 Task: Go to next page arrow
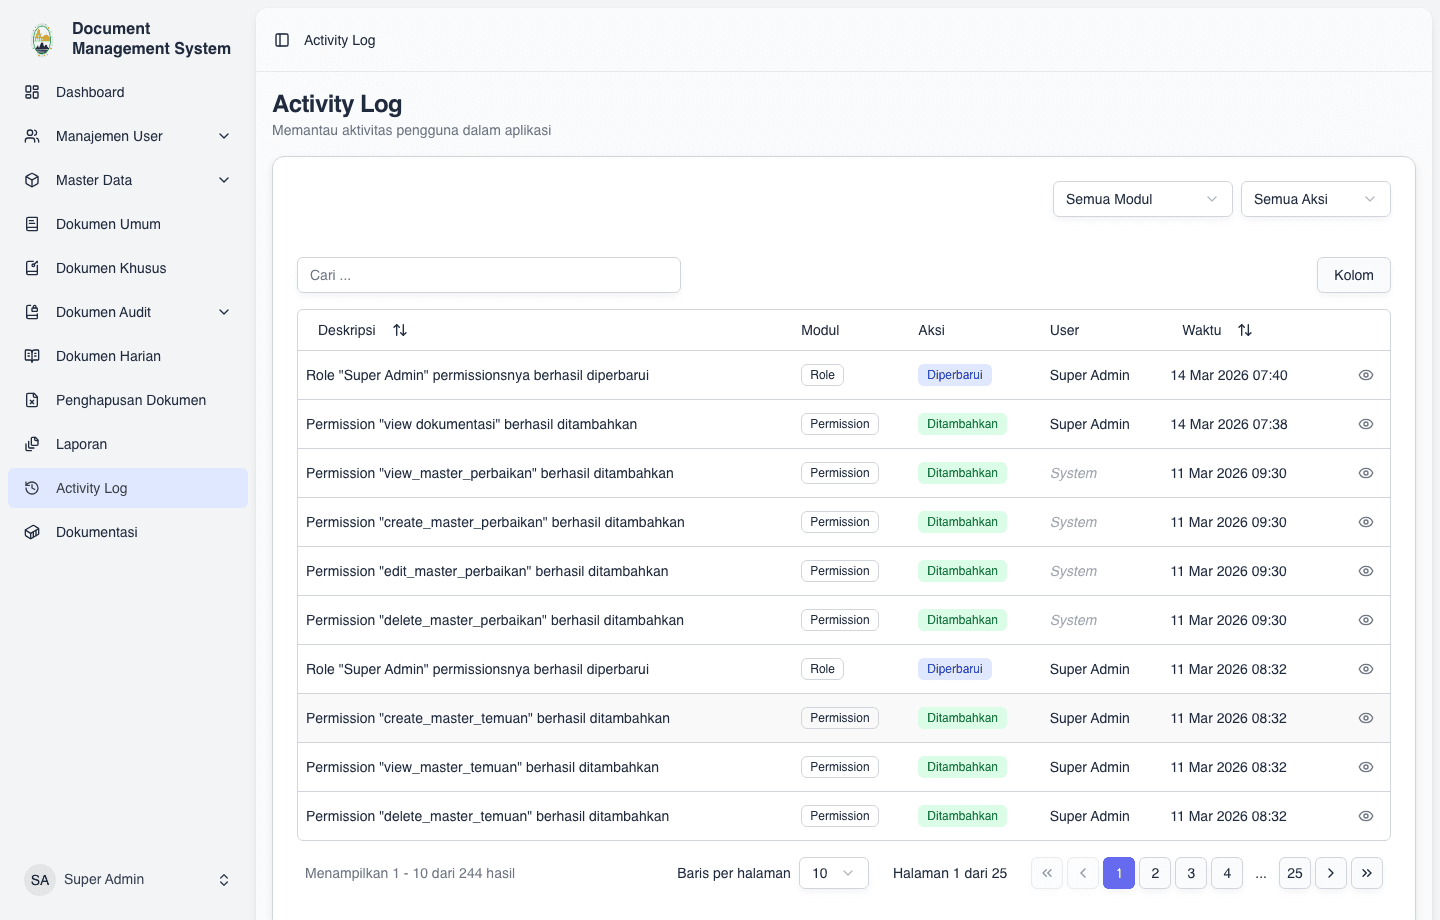coord(1331,873)
